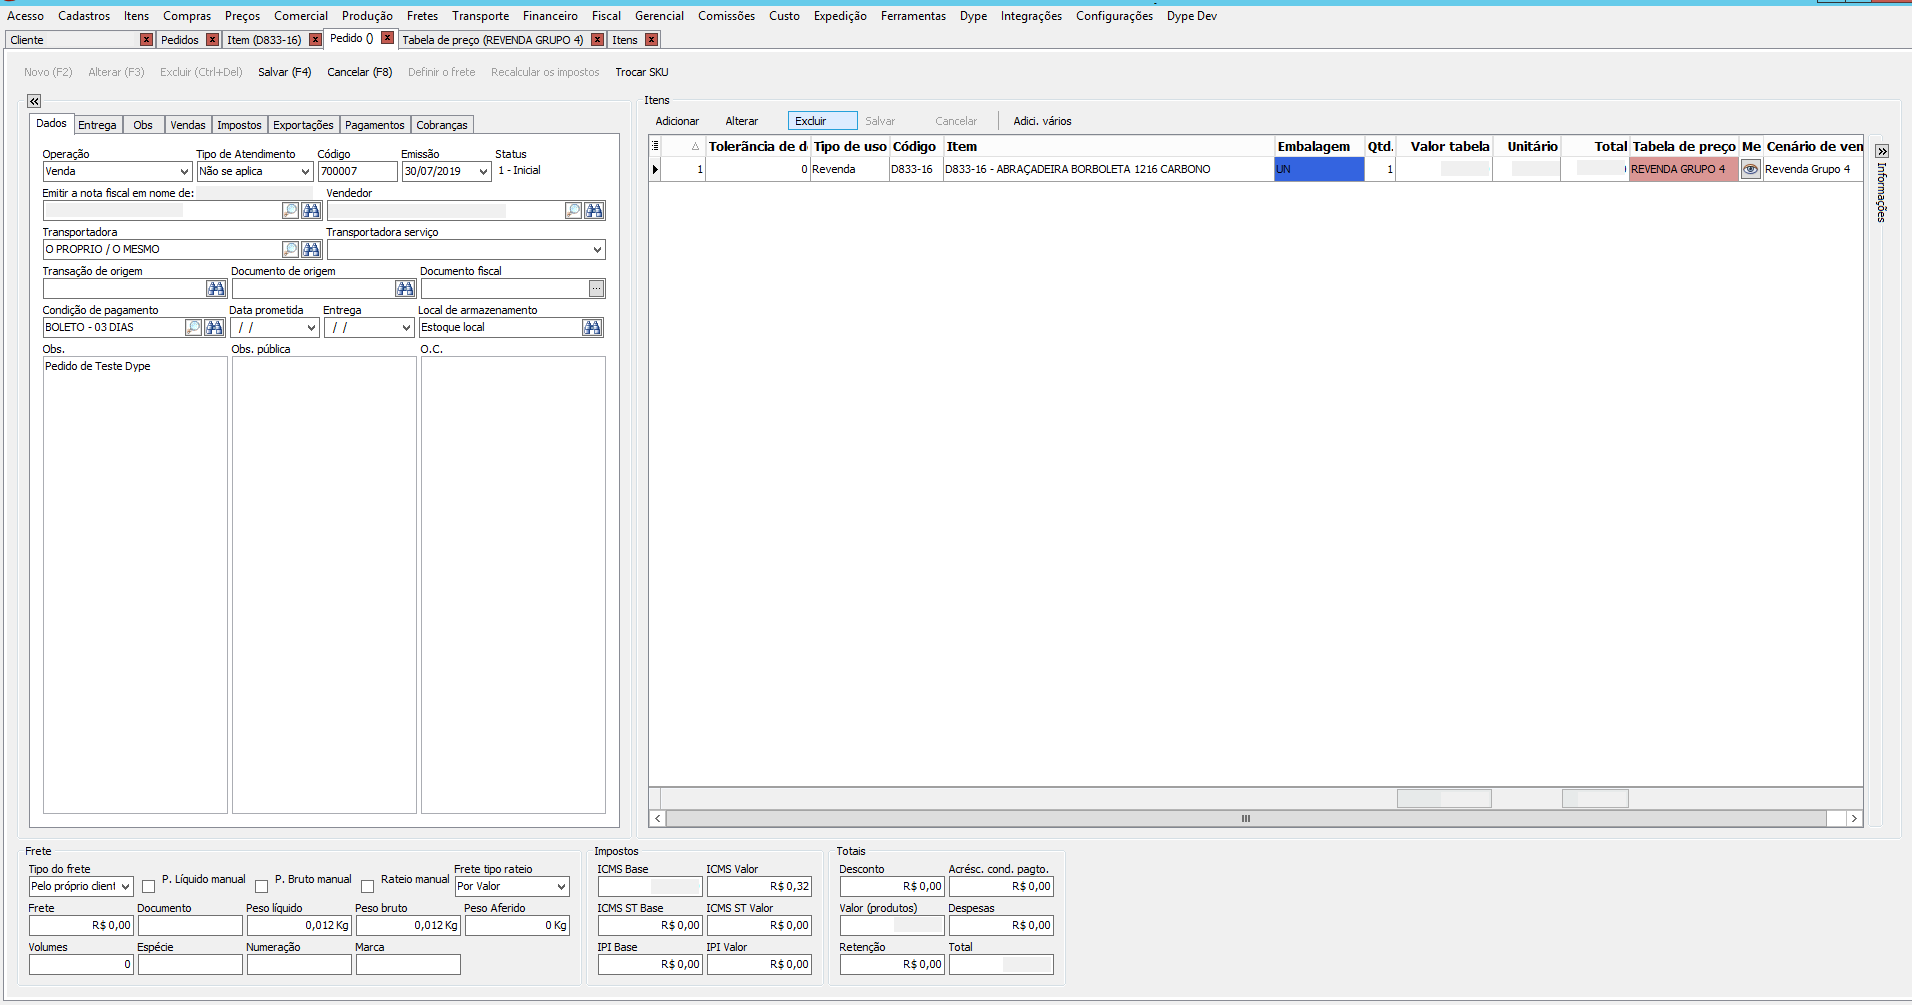Click the horizontal scrollbar thumb of item grid

point(1246,819)
